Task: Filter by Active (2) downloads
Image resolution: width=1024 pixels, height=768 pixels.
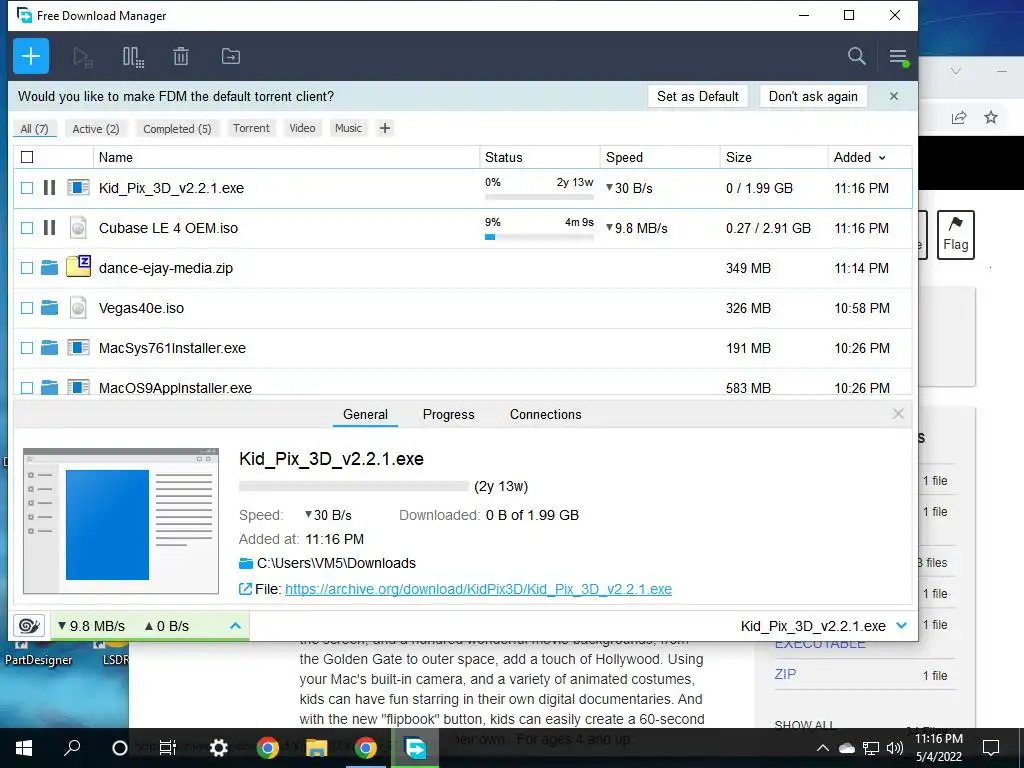Action: coord(96,129)
